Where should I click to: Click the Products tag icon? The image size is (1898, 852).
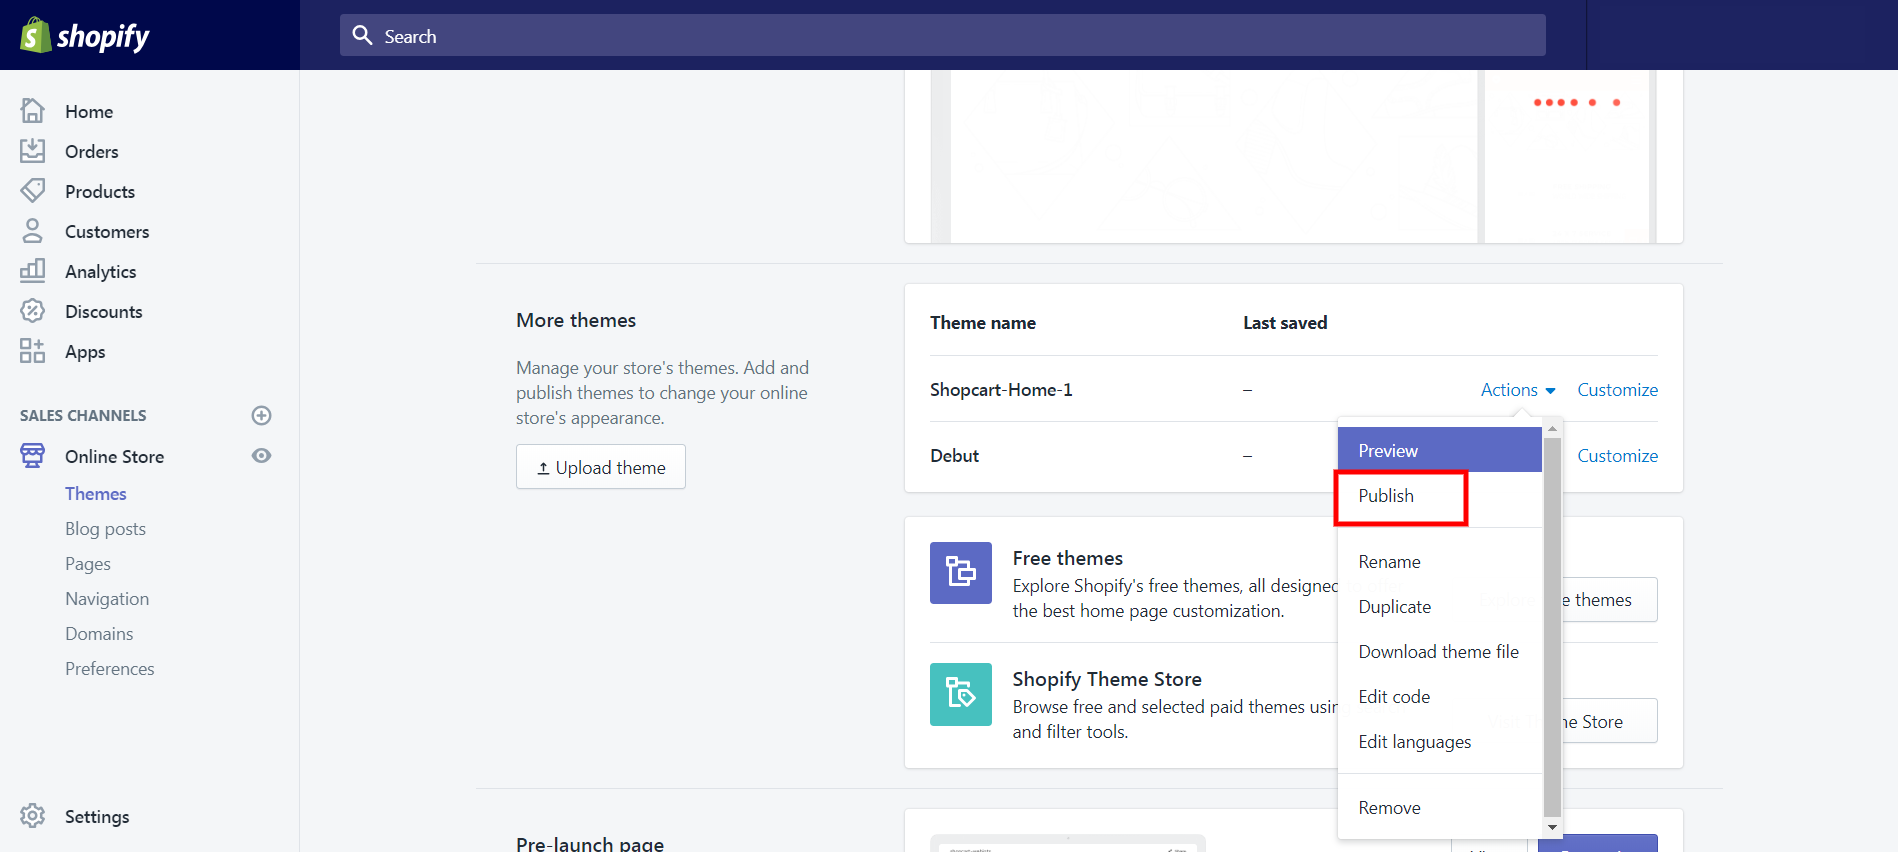coord(33,191)
